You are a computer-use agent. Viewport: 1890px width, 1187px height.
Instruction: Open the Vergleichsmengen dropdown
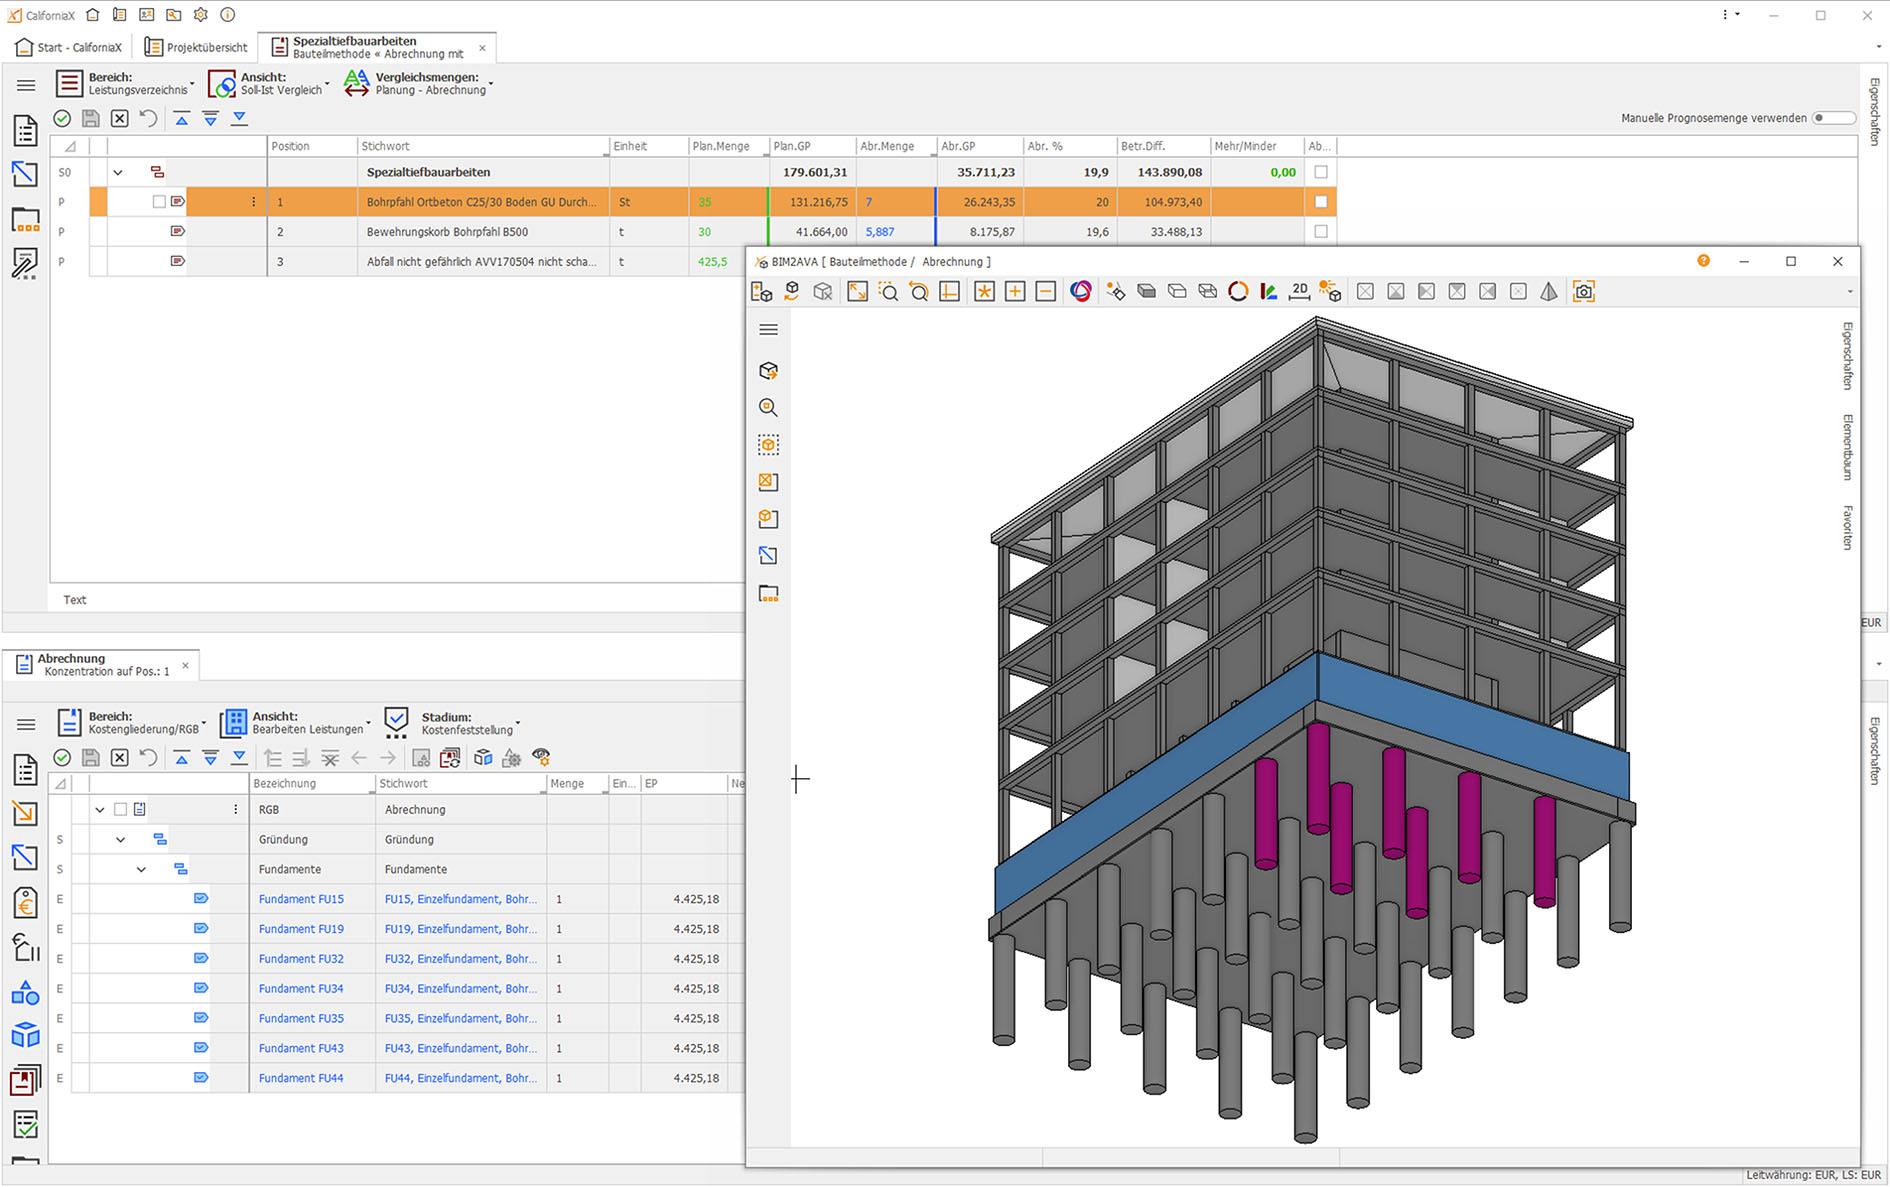pos(430,83)
